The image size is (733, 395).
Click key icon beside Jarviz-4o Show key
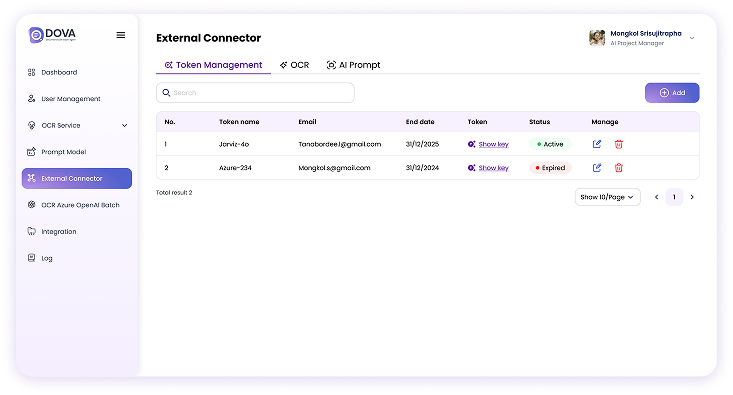471,144
